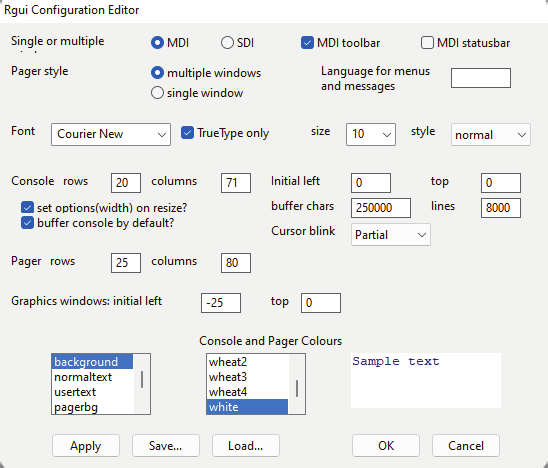This screenshot has height=468, width=548.
Task: Click the element list scrollbar thumb
Action: (142, 380)
